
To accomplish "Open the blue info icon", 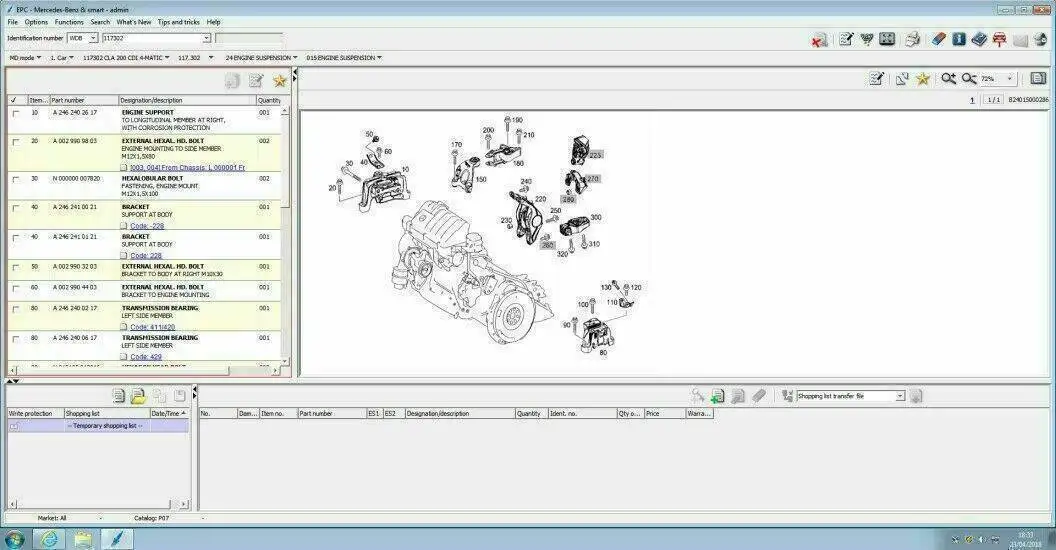I will click(x=959, y=39).
